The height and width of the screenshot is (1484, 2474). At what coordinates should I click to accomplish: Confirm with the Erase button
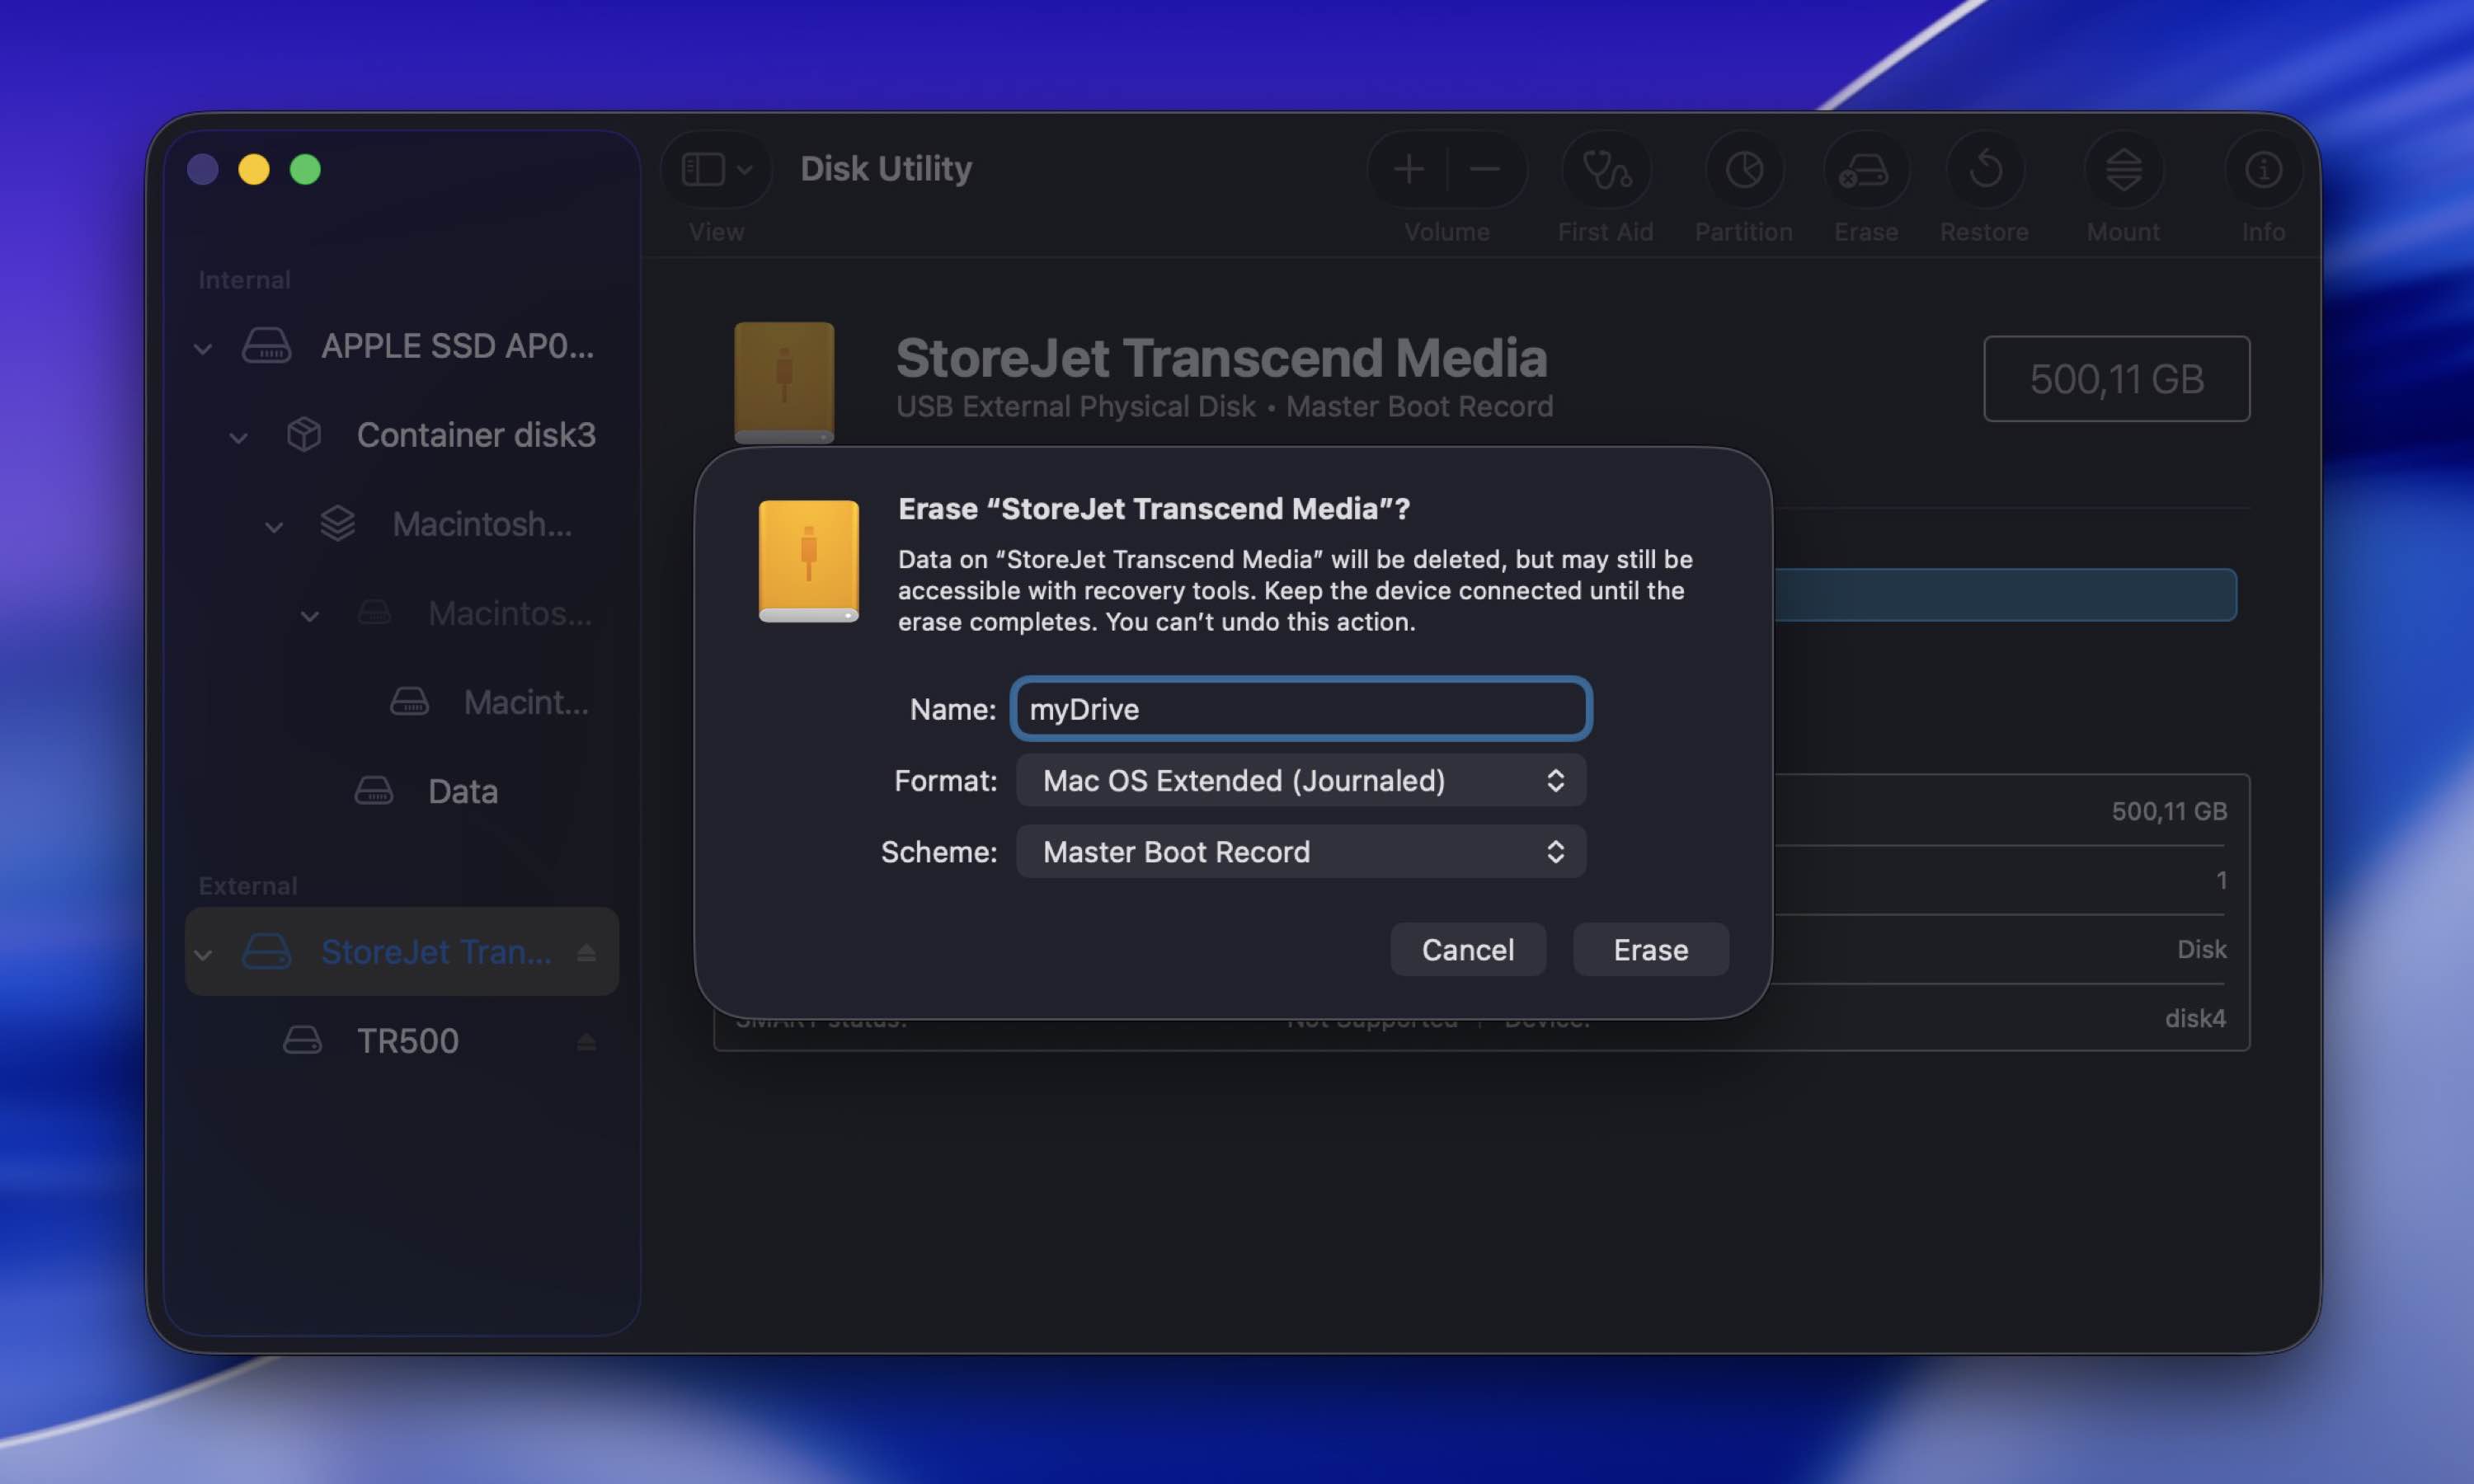tap(1651, 949)
